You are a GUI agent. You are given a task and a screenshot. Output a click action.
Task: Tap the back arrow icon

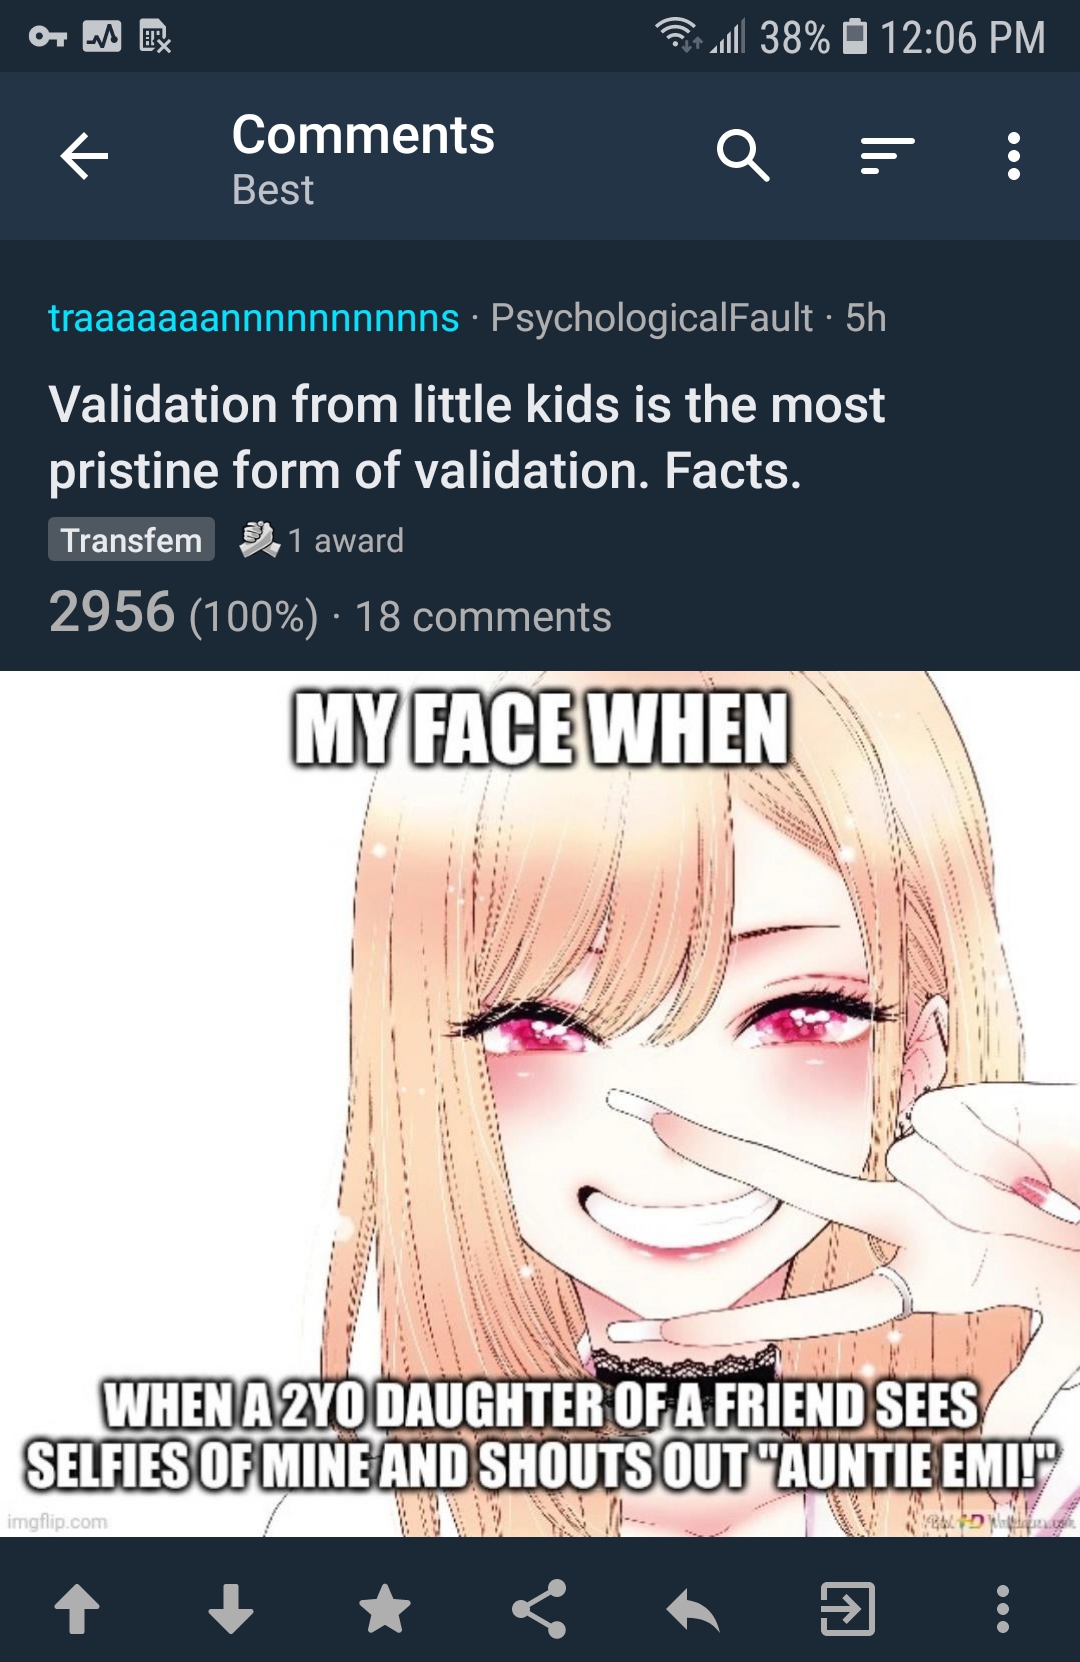point(84,157)
